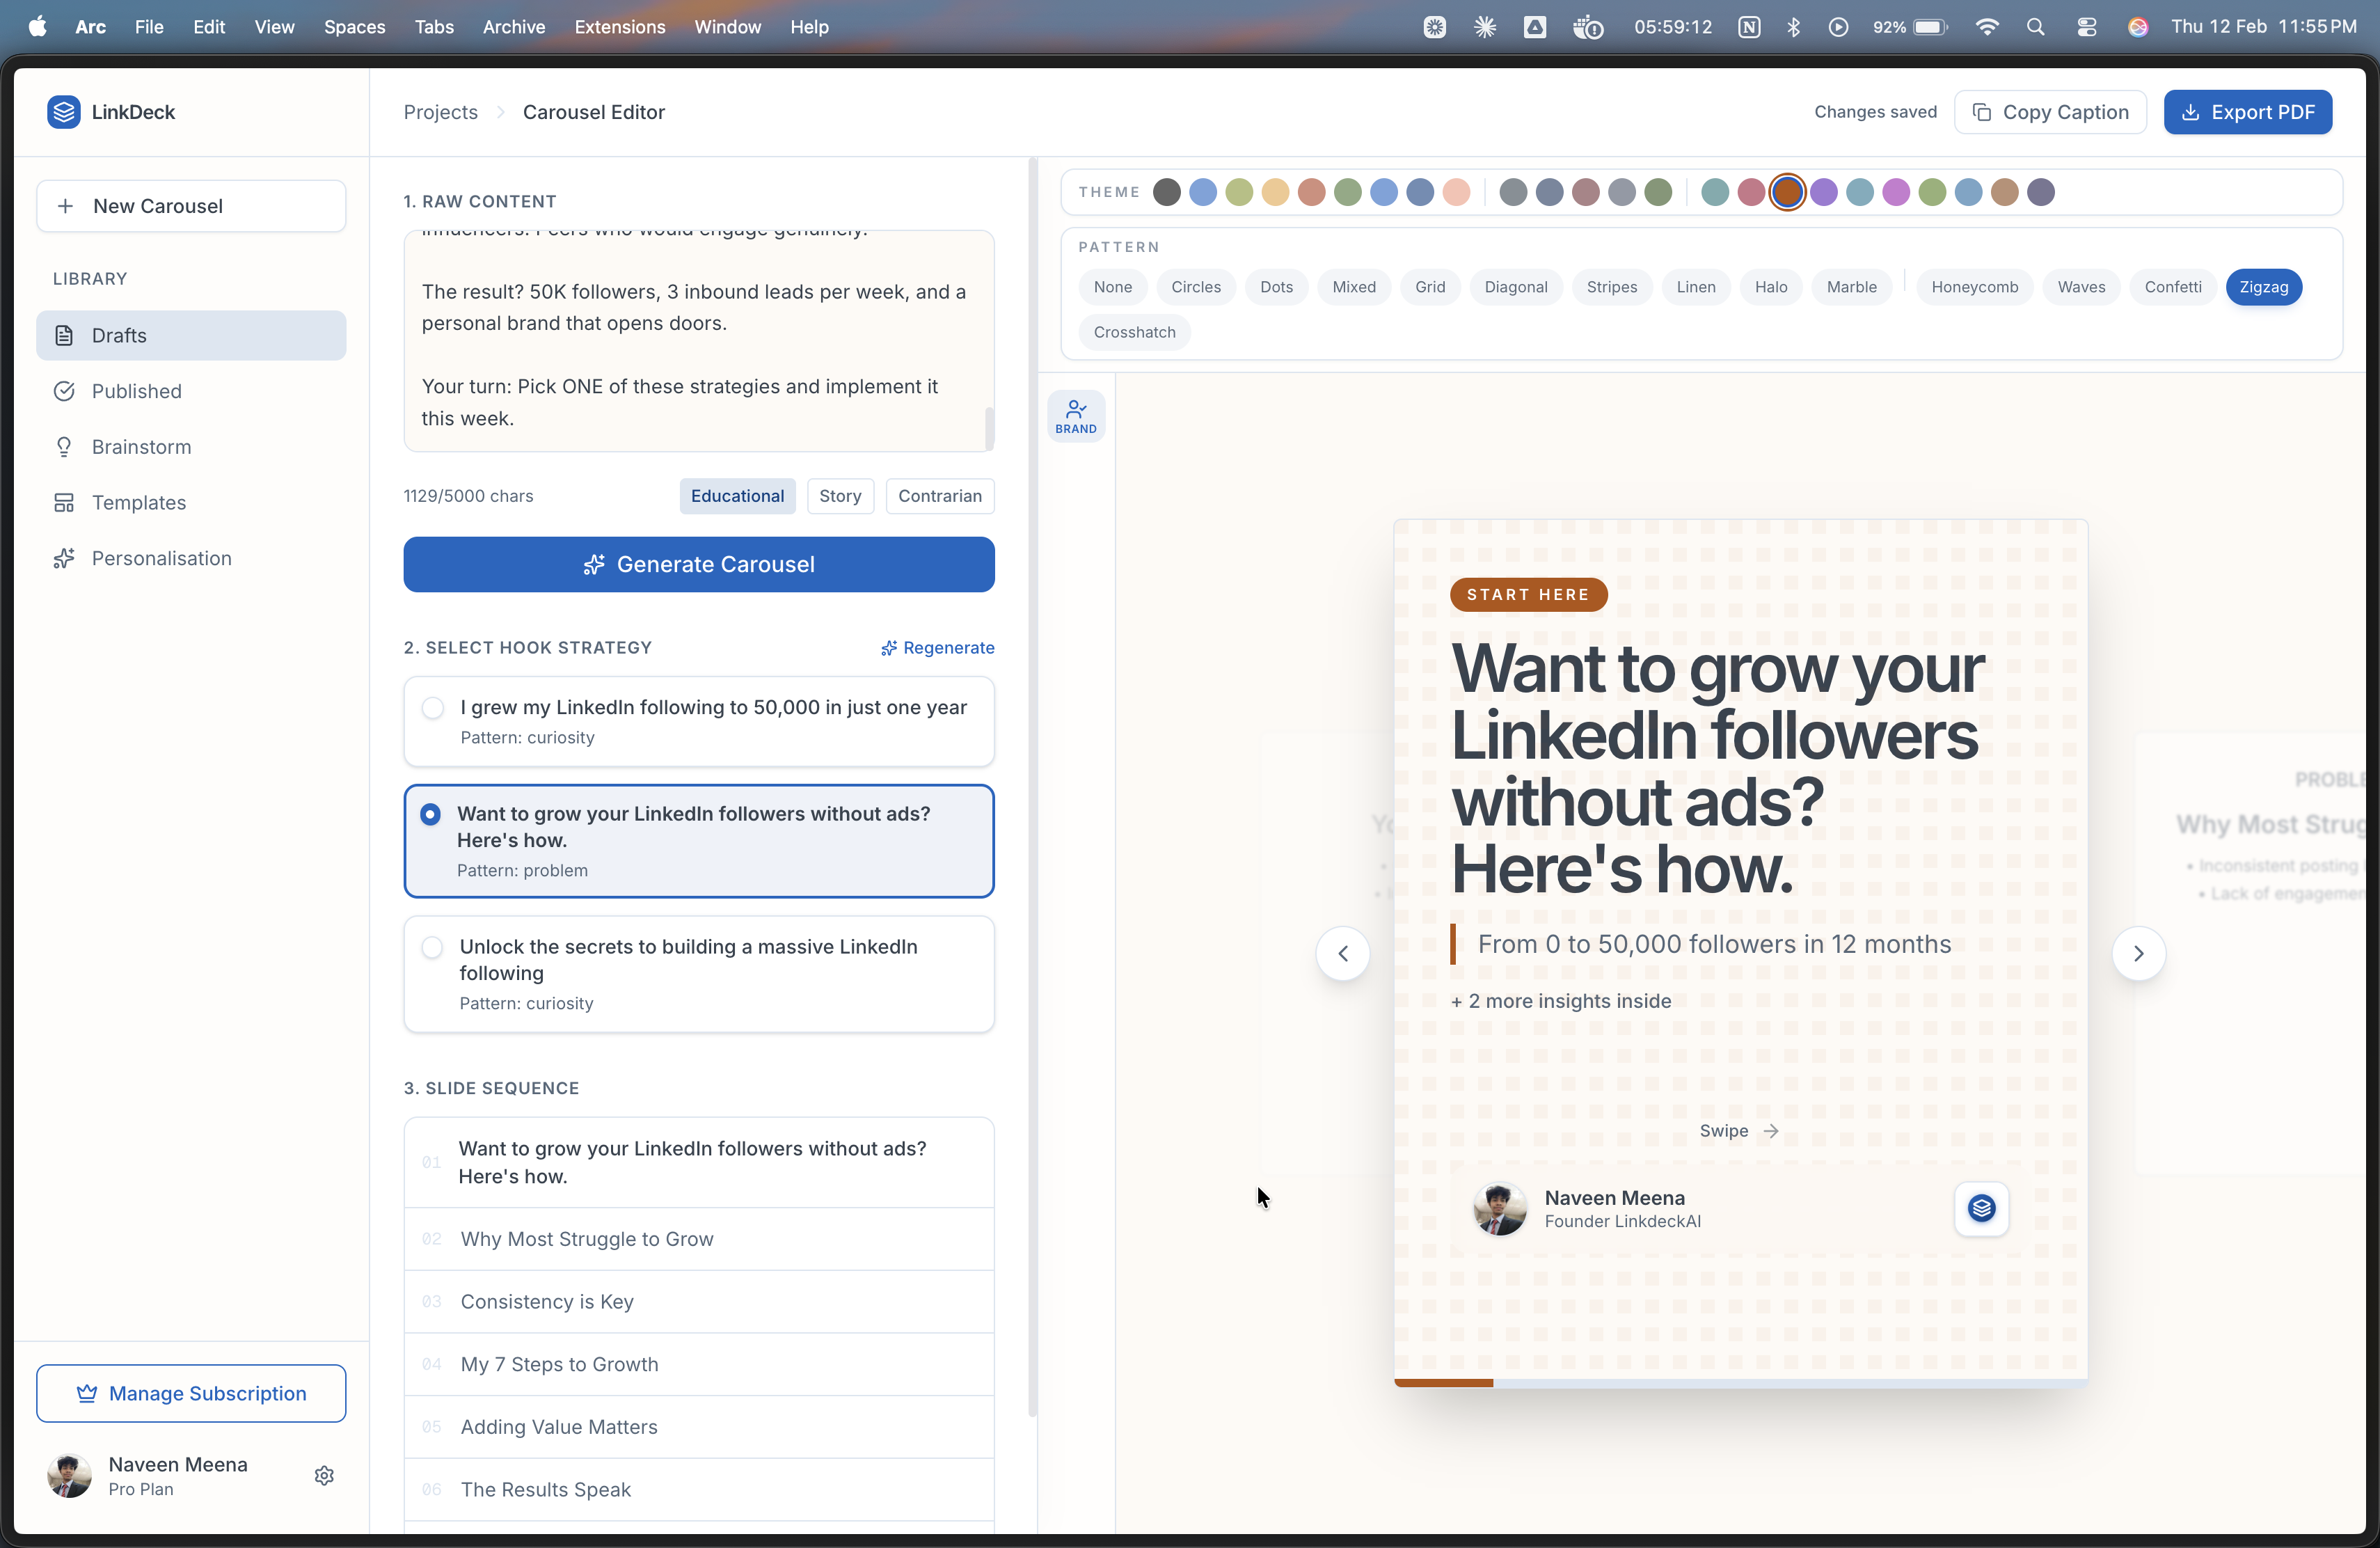Image resolution: width=2380 pixels, height=1548 pixels.
Task: Go back using the previous slide chevron
Action: 1344,953
